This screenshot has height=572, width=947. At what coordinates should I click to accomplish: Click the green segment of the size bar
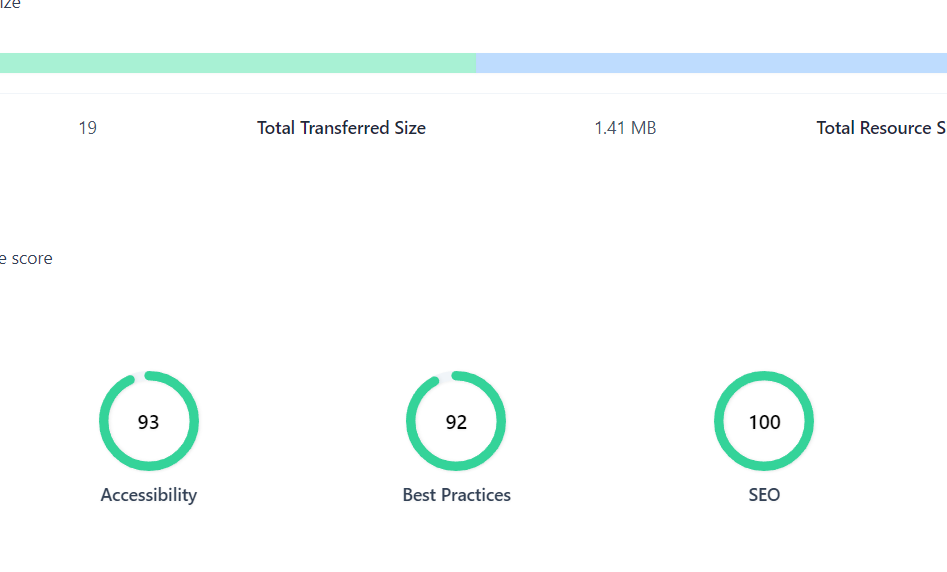point(237,63)
